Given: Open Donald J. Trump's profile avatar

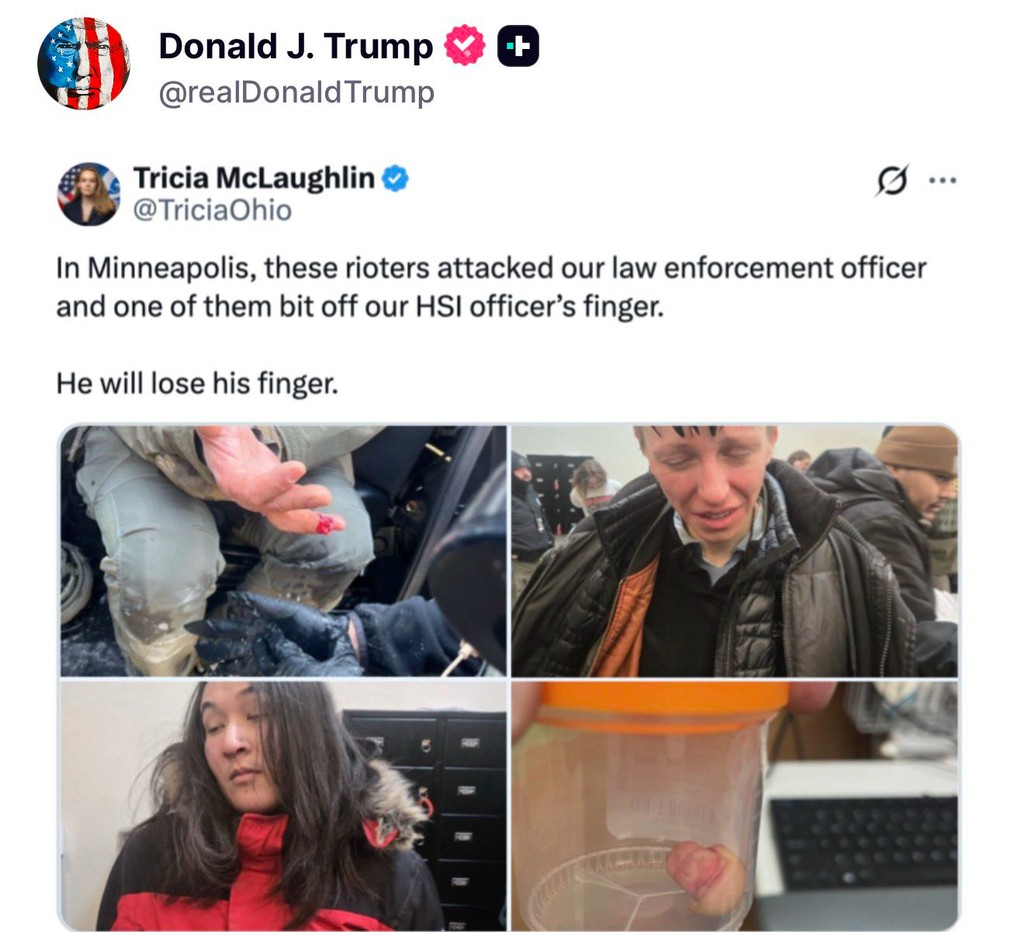Looking at the screenshot, I should (84, 63).
